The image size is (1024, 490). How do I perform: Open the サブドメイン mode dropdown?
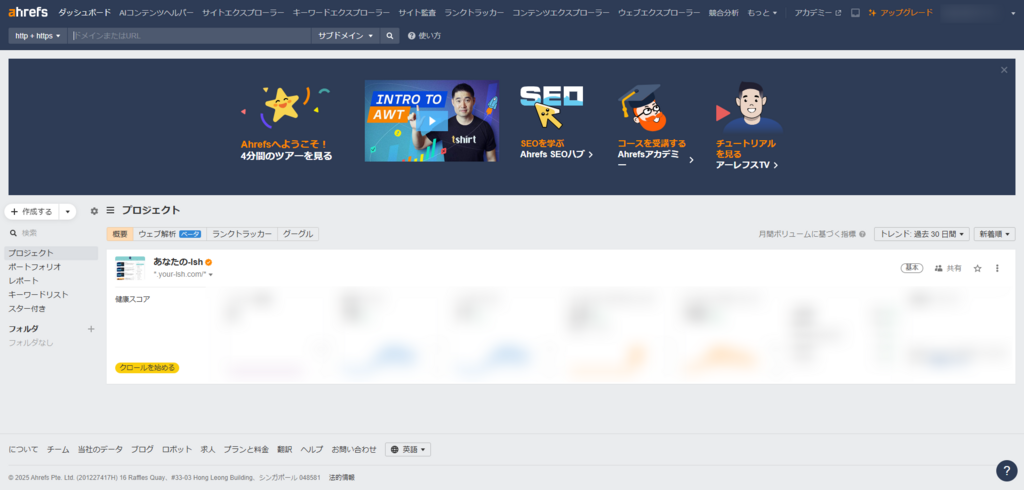point(345,36)
